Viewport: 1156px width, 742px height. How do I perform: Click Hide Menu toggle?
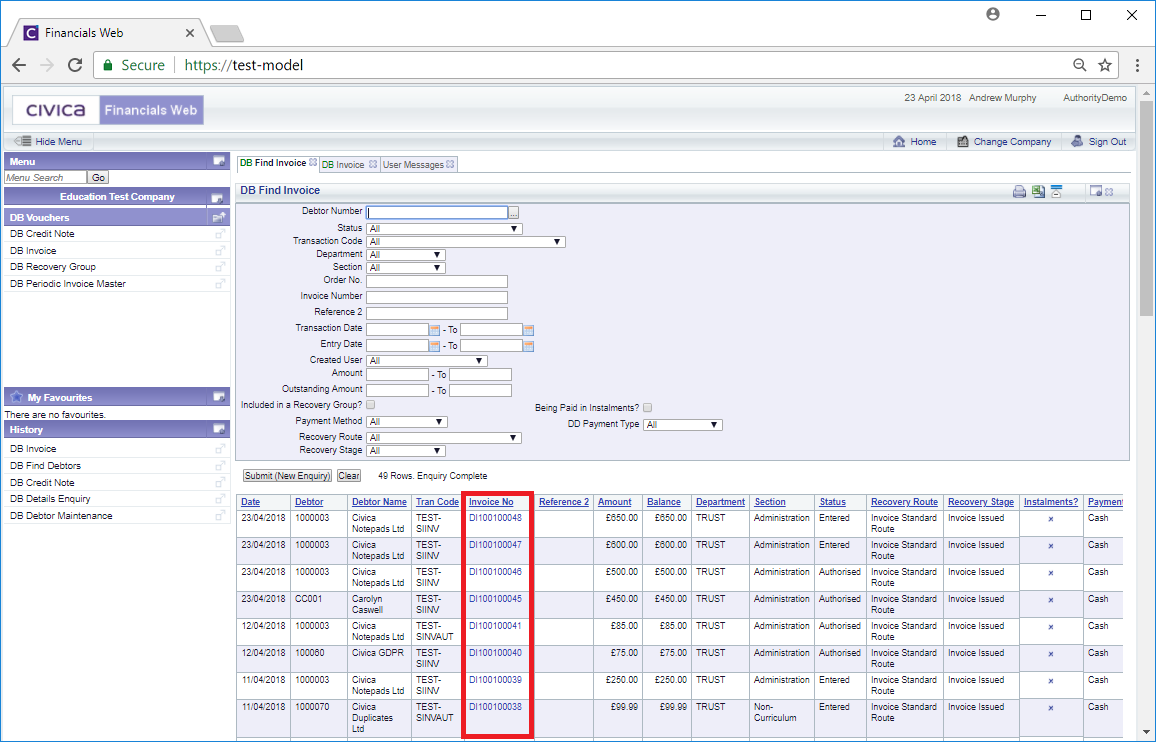tap(49, 142)
